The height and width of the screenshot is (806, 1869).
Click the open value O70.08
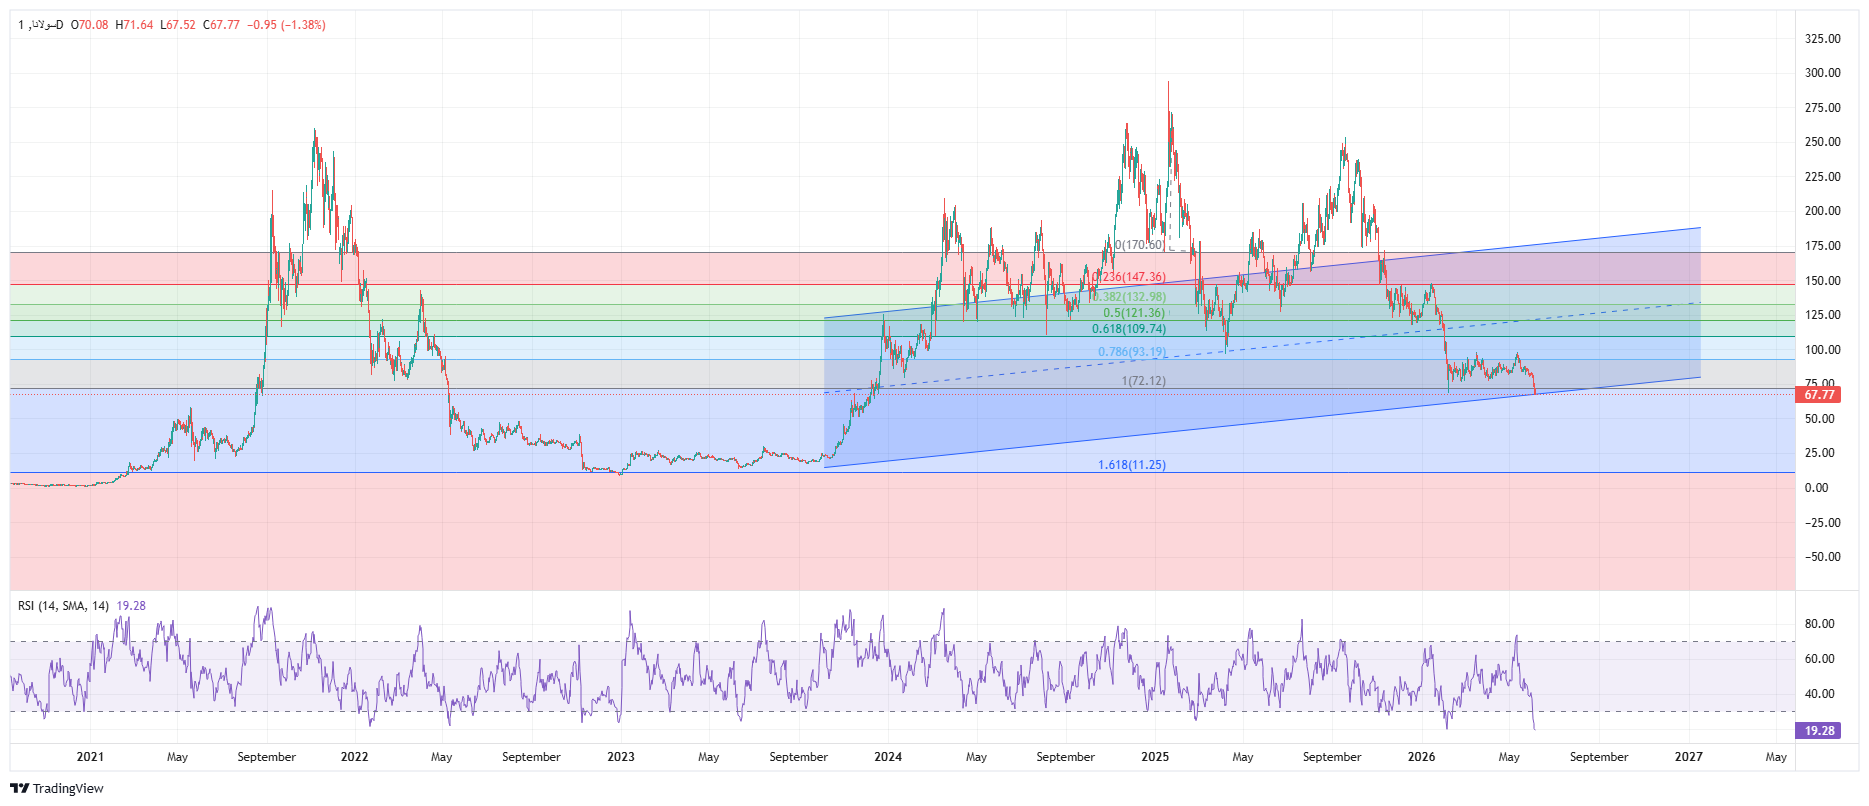pos(90,25)
